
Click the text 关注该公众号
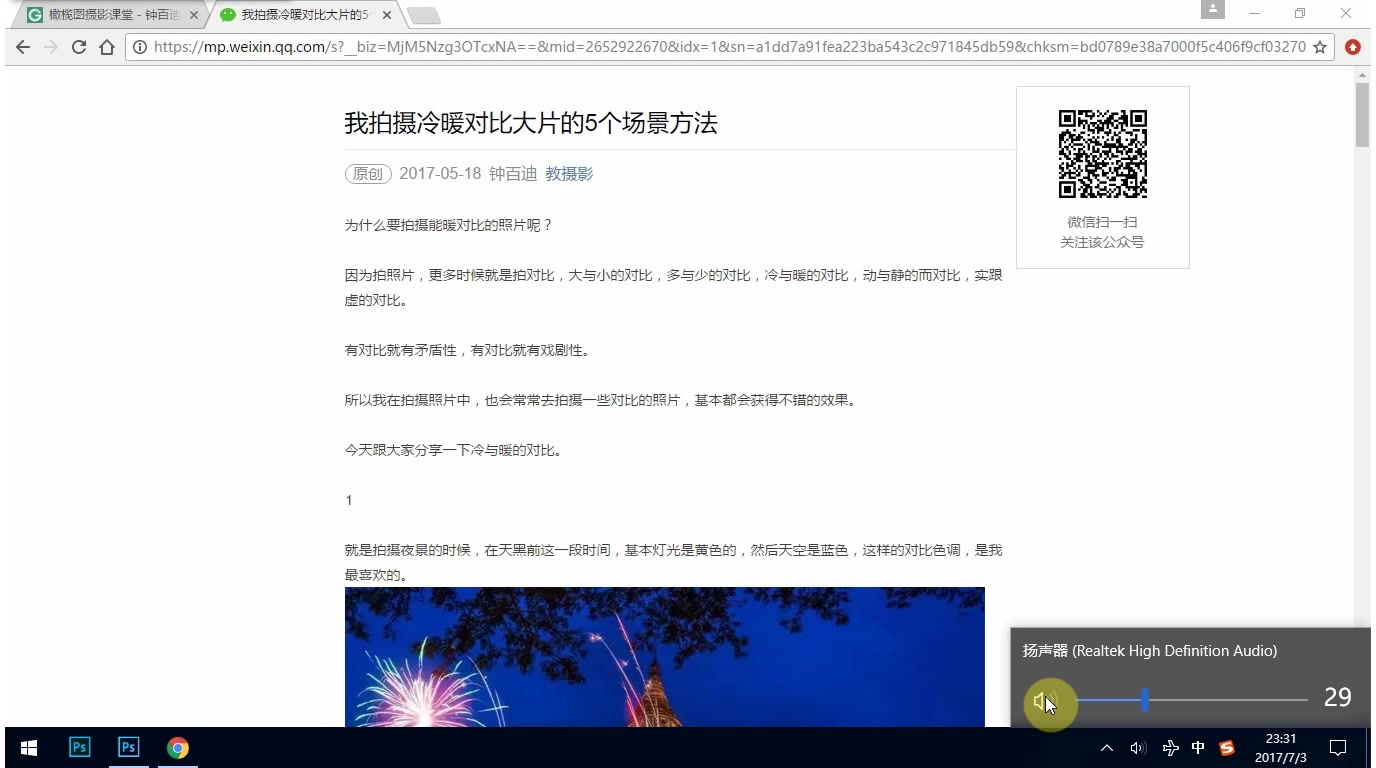(1102, 242)
